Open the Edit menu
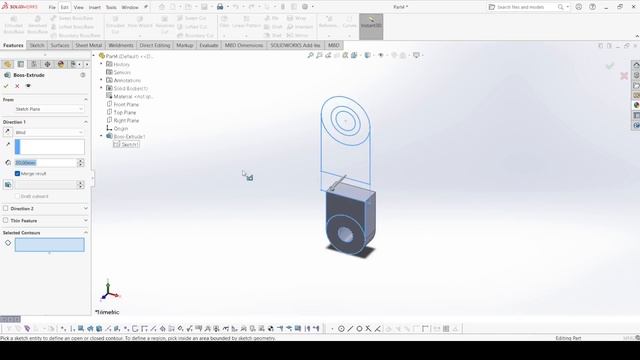 tap(65, 7)
